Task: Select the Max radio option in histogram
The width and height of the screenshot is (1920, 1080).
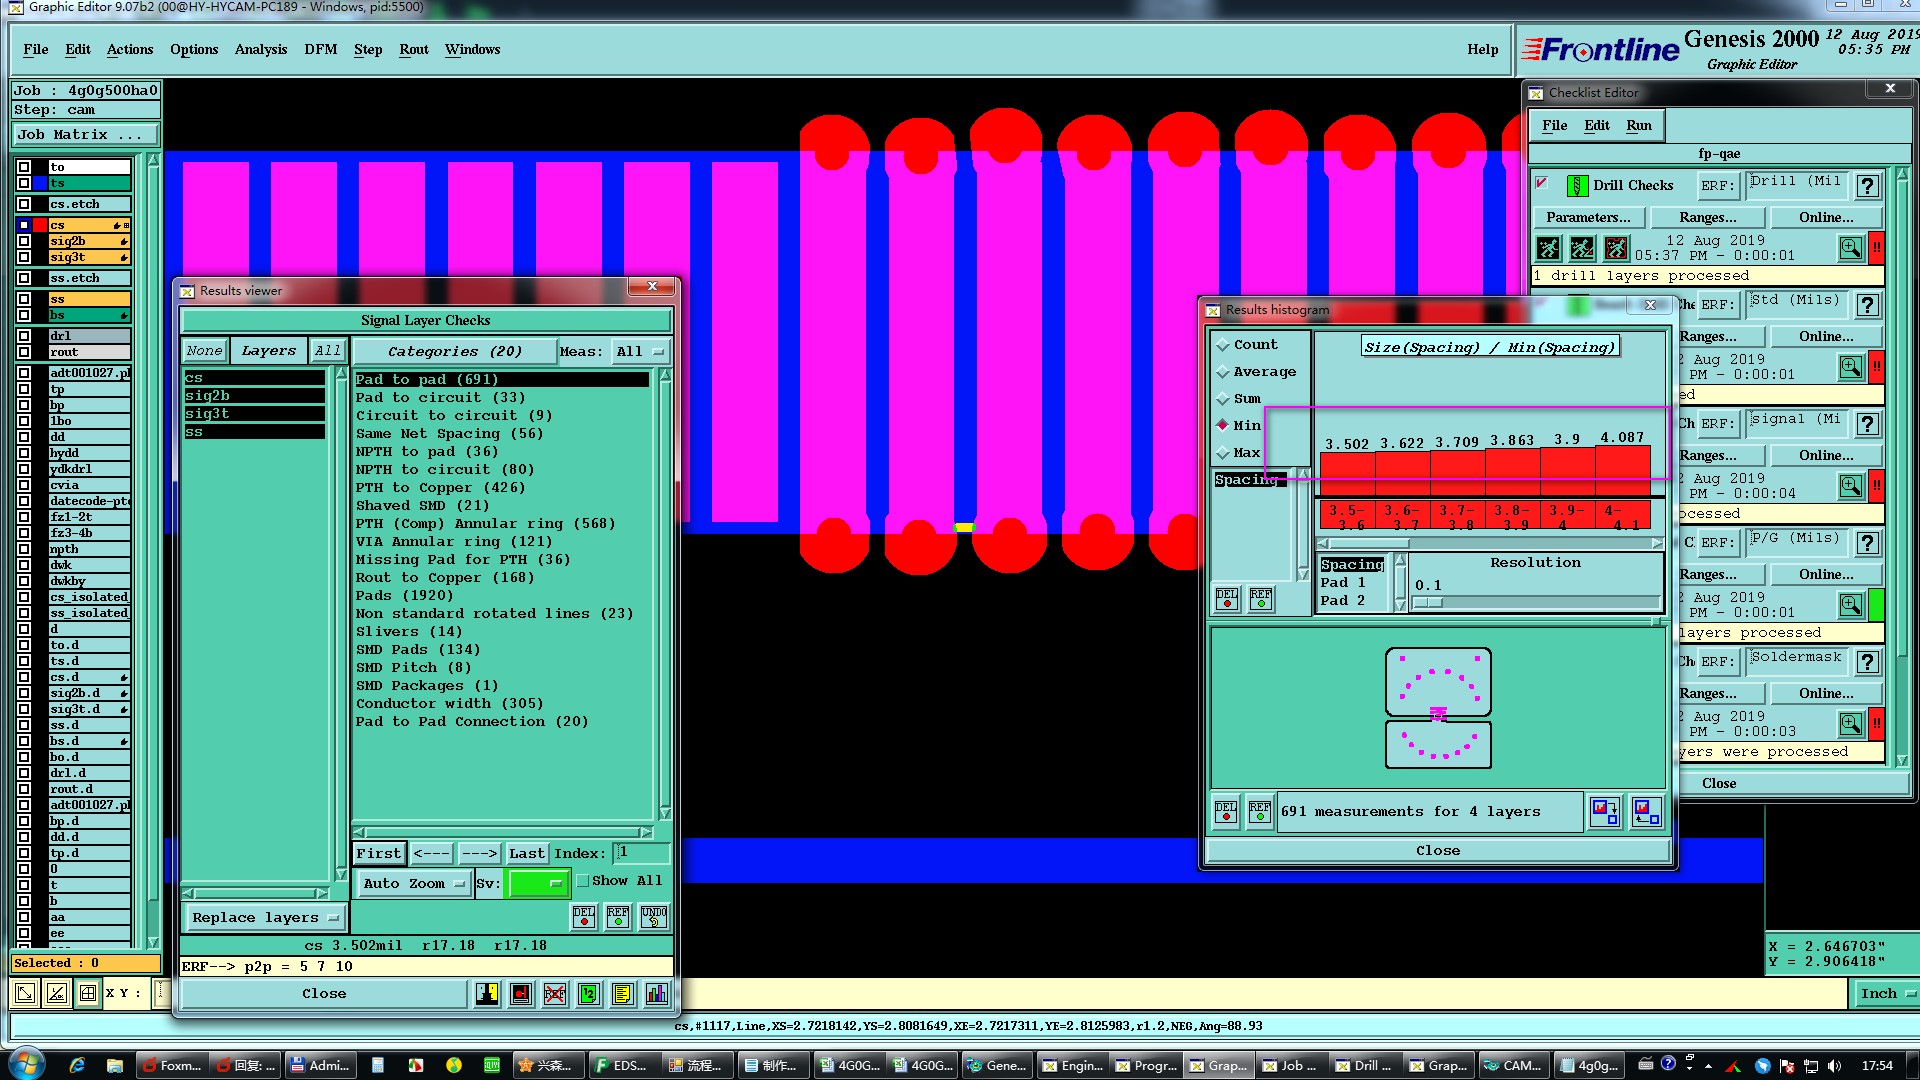Action: (1223, 453)
